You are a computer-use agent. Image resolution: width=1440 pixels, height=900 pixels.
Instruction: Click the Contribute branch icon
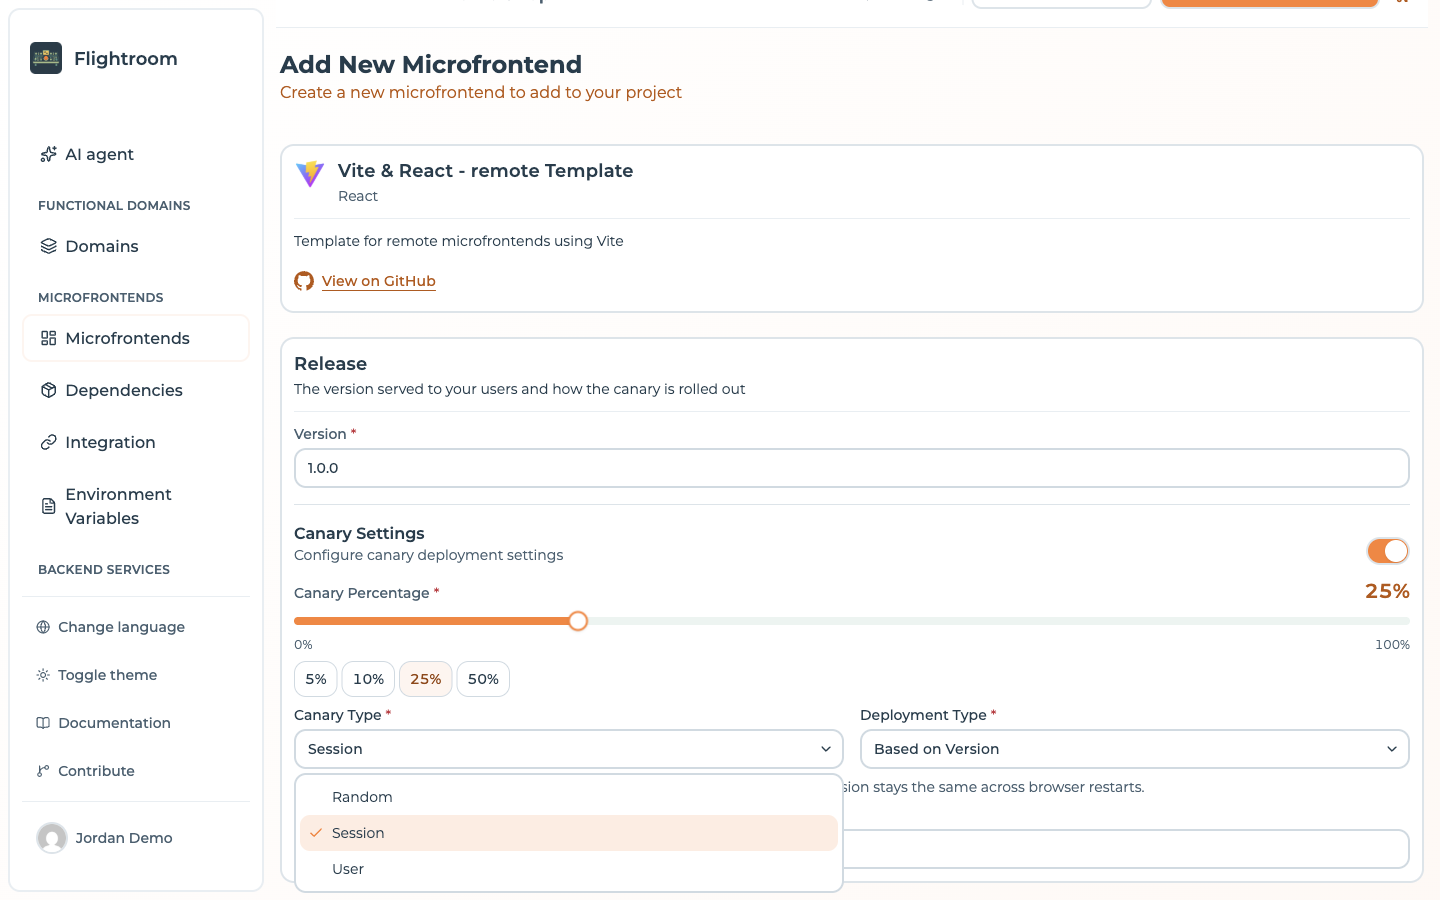(x=43, y=771)
